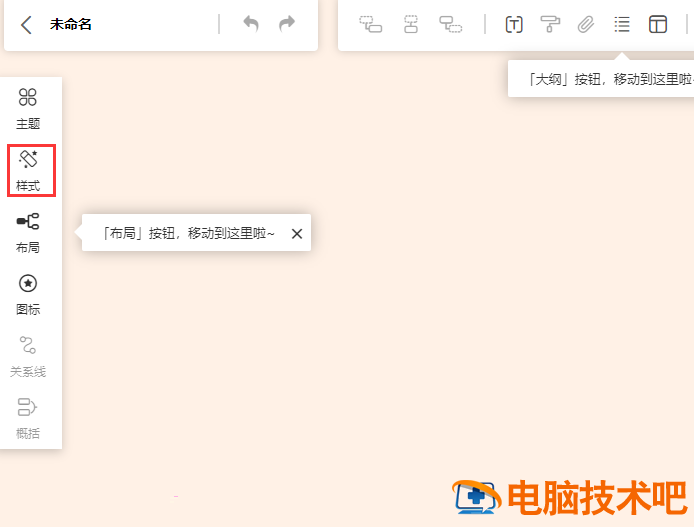
Task: Open the text [T] tool
Action: coord(514,24)
